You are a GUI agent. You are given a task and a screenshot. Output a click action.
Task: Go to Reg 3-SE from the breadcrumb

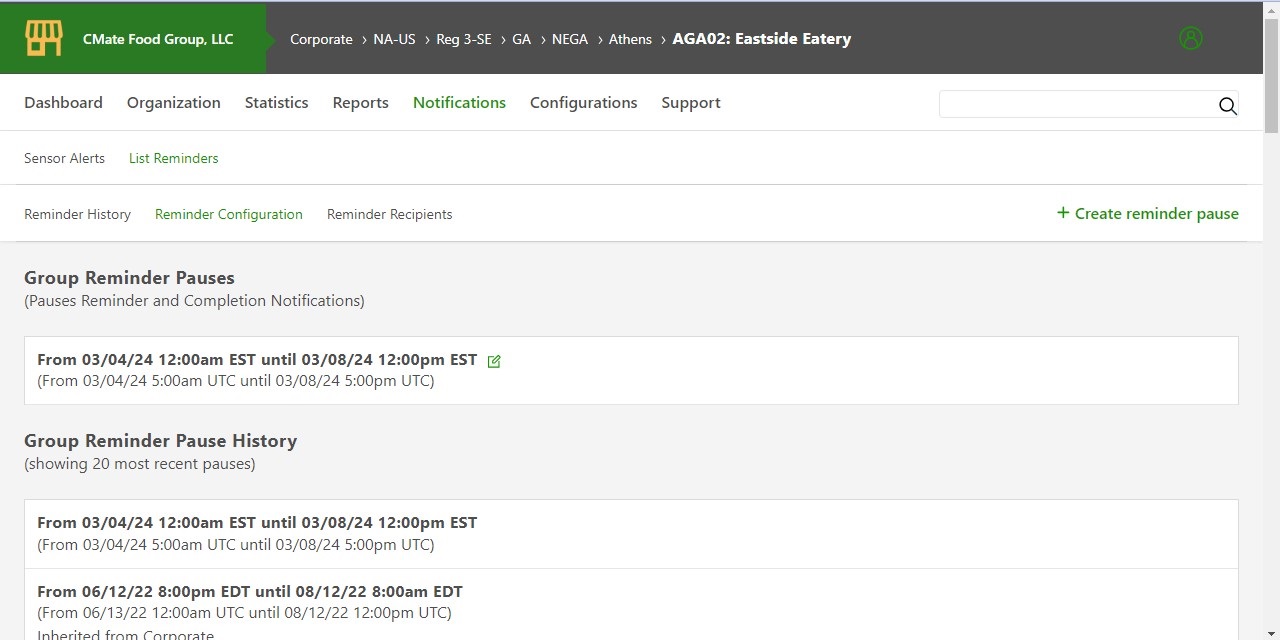(x=463, y=39)
